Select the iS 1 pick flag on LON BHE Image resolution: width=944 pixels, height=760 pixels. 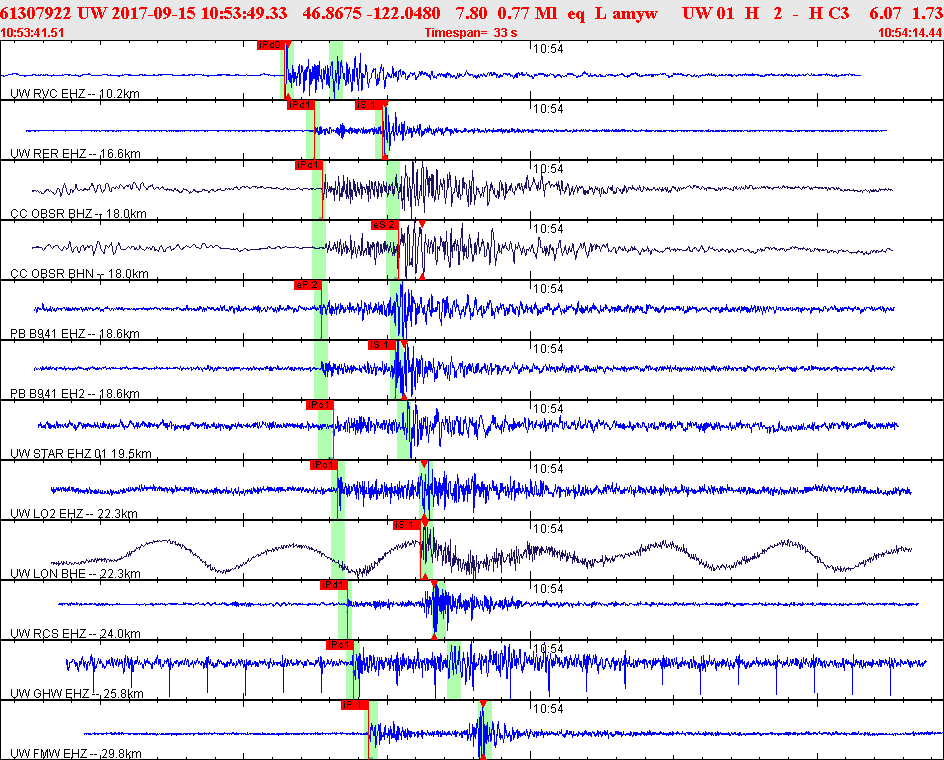tap(405, 525)
